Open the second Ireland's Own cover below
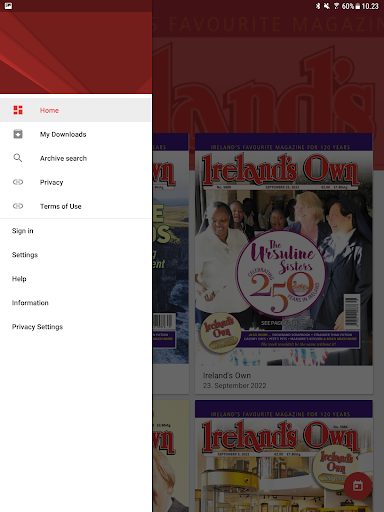Viewport: 384px width, 512px height. (x=284, y=456)
